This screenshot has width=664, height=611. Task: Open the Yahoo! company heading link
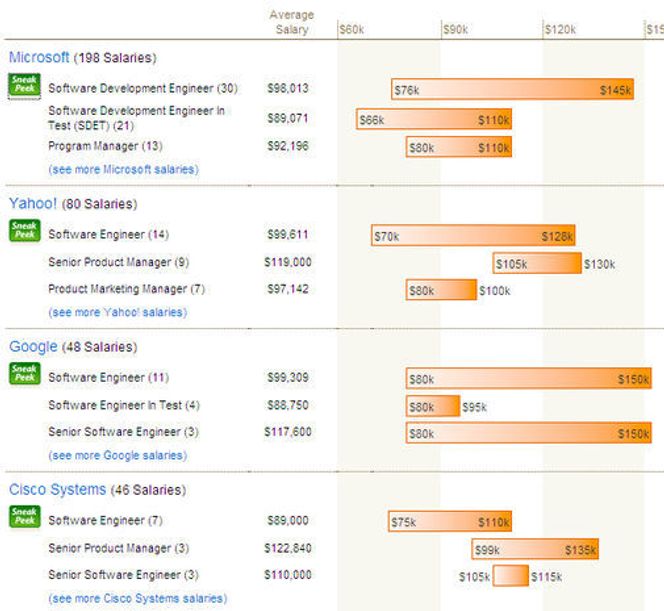coord(33,203)
